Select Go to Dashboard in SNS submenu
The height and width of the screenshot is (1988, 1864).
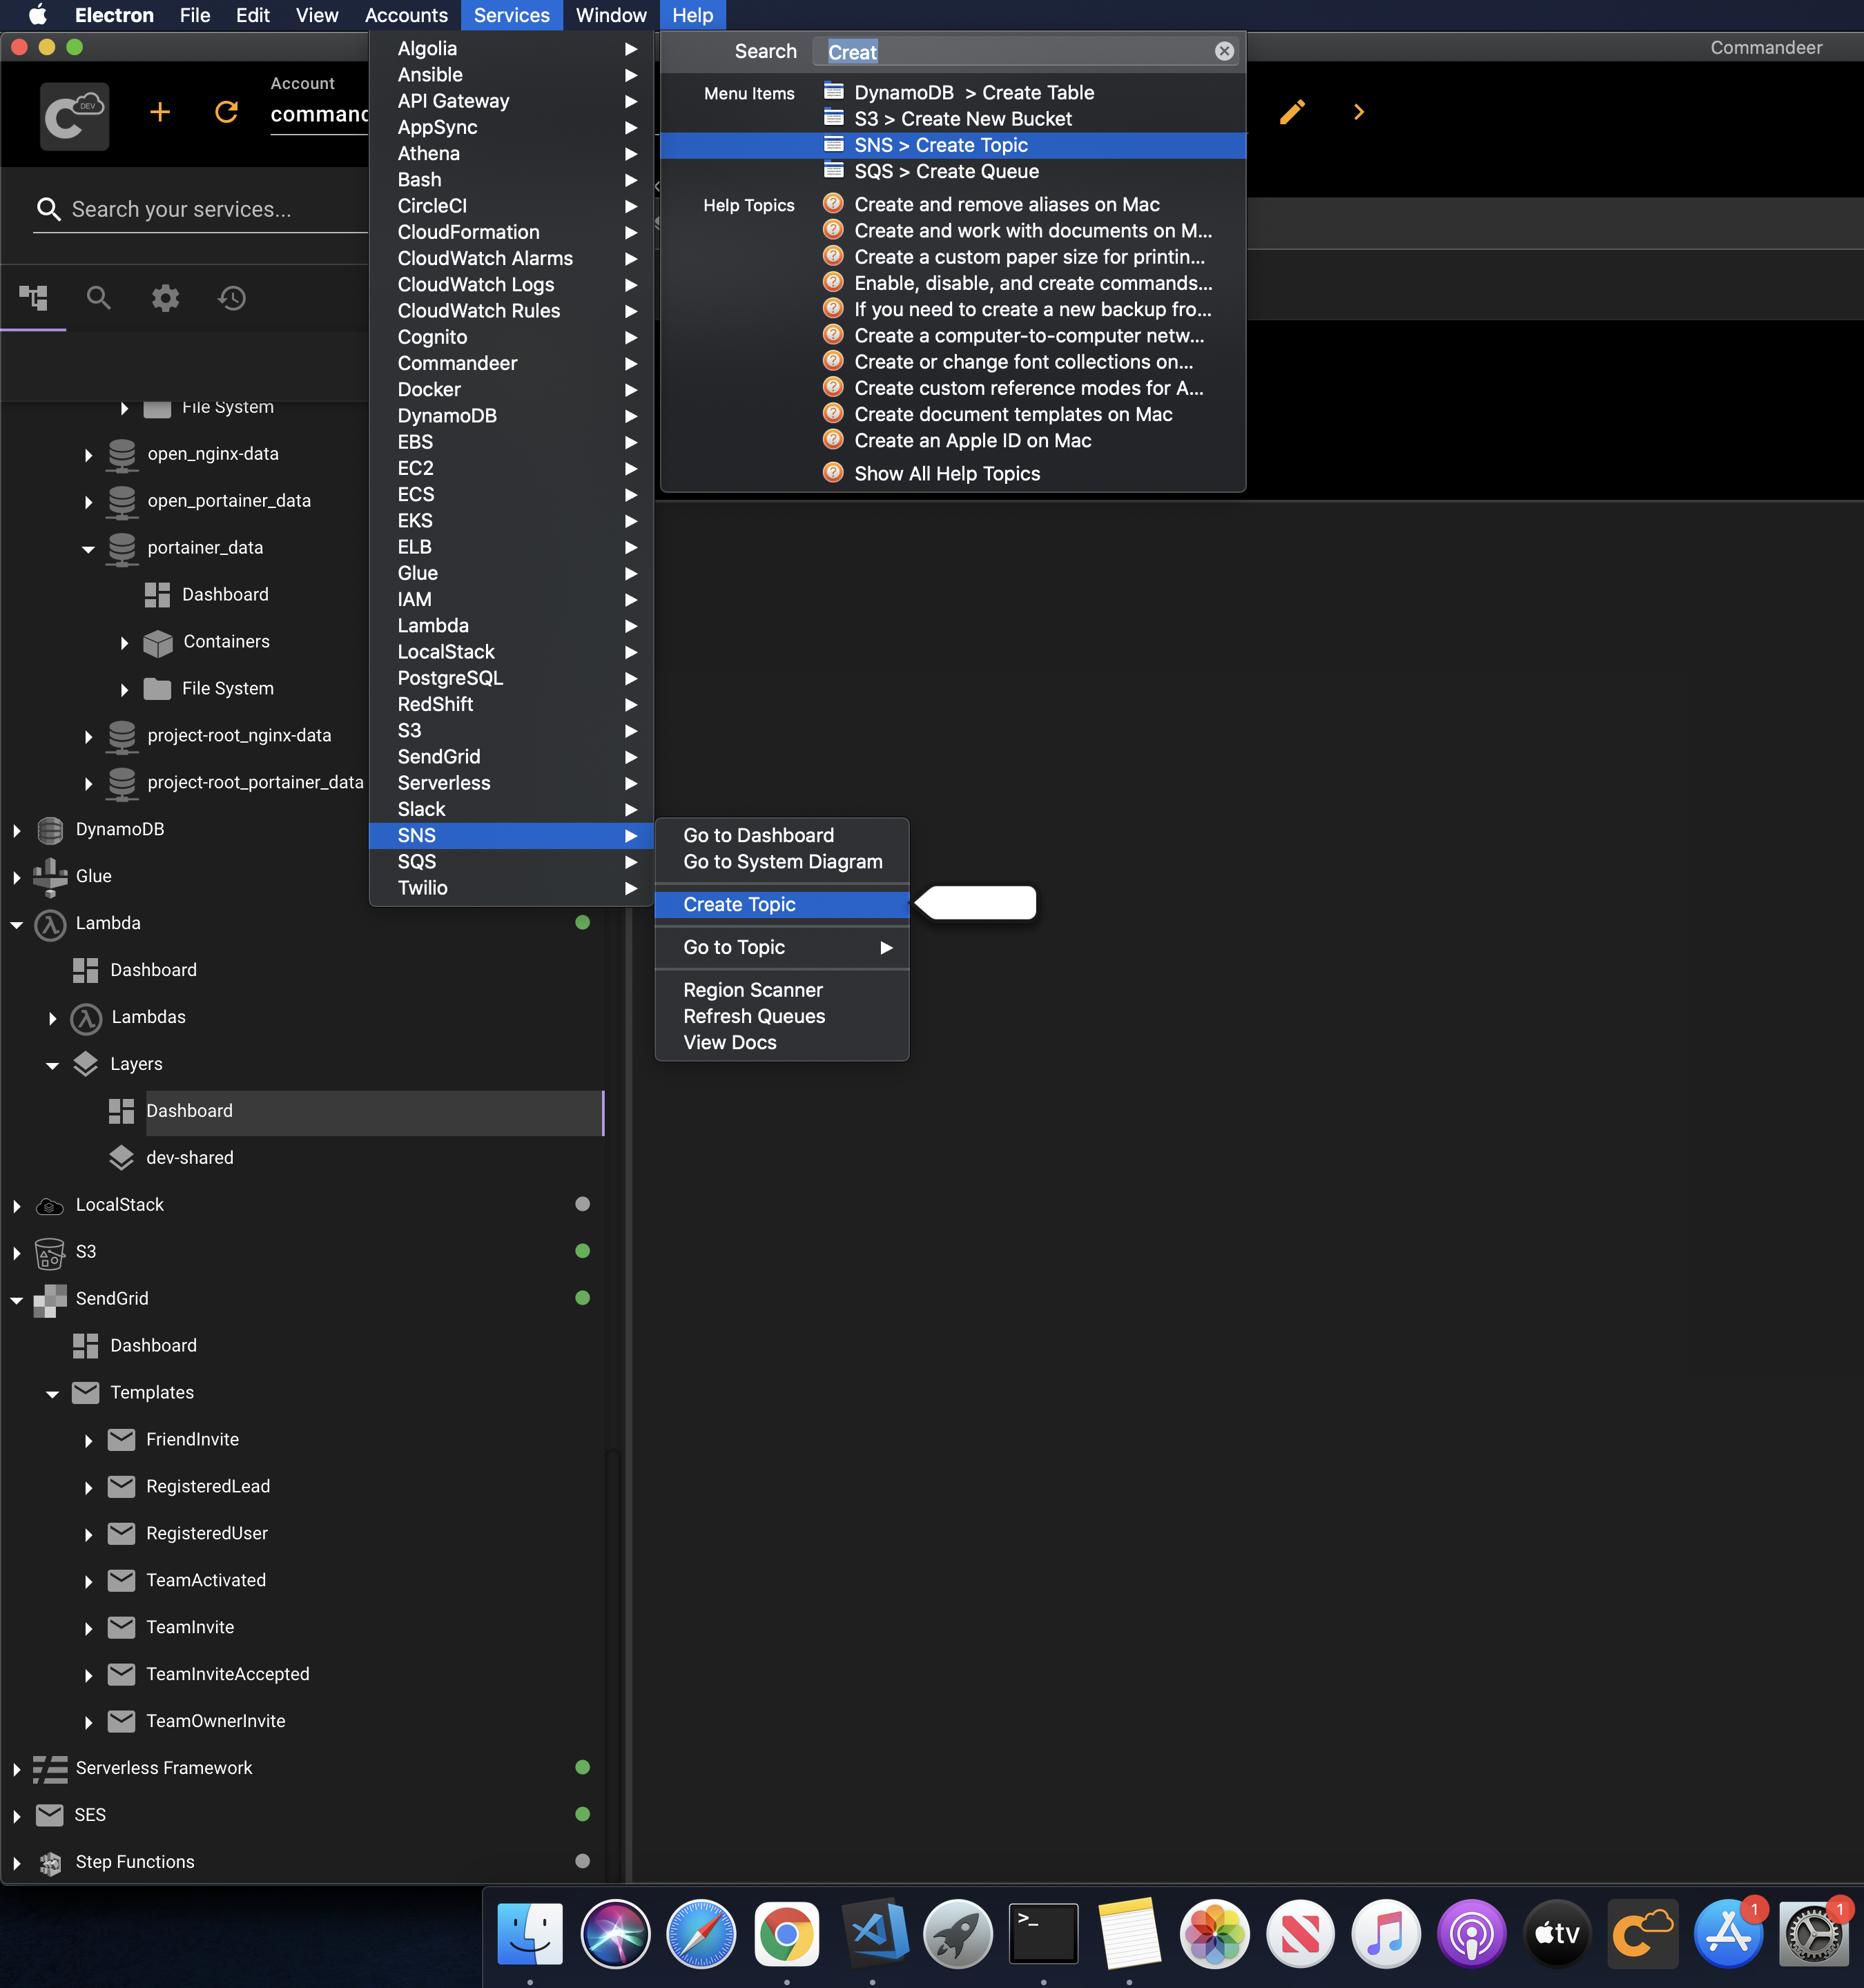point(782,835)
